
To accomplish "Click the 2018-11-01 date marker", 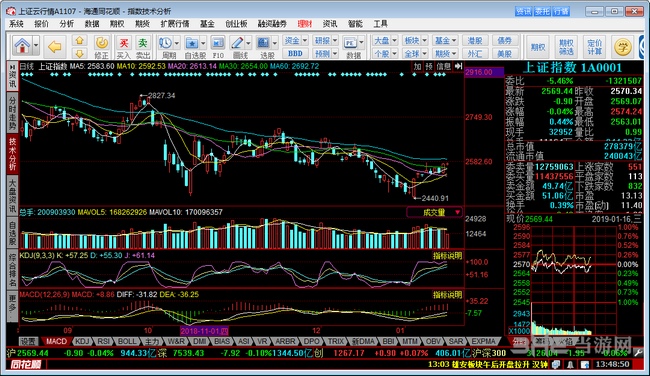I will coord(204,331).
